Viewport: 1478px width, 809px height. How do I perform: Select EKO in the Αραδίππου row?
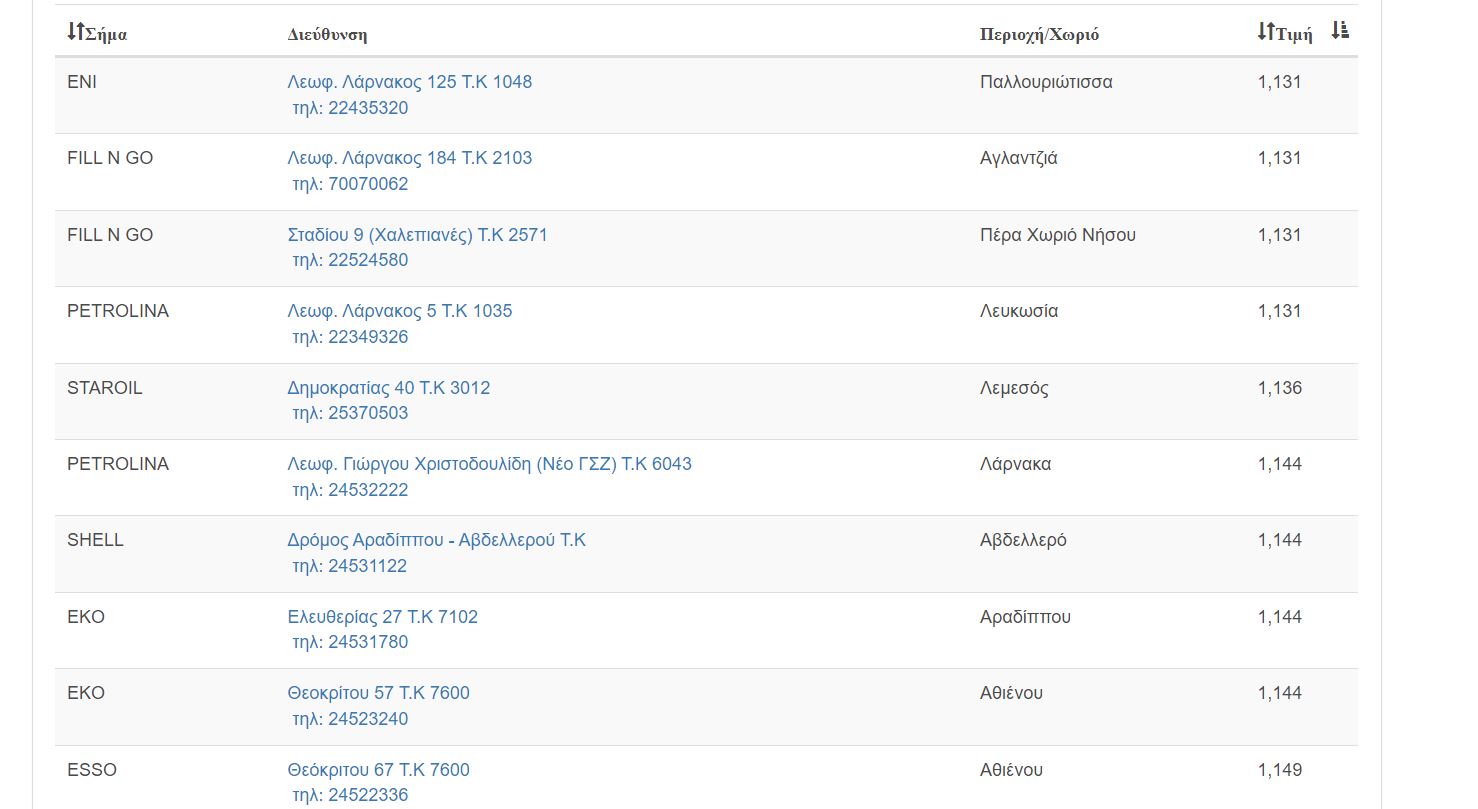pos(86,617)
